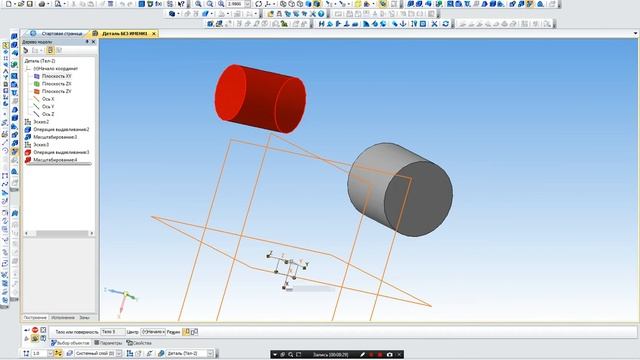Select the red cylinder body

pos(260,99)
